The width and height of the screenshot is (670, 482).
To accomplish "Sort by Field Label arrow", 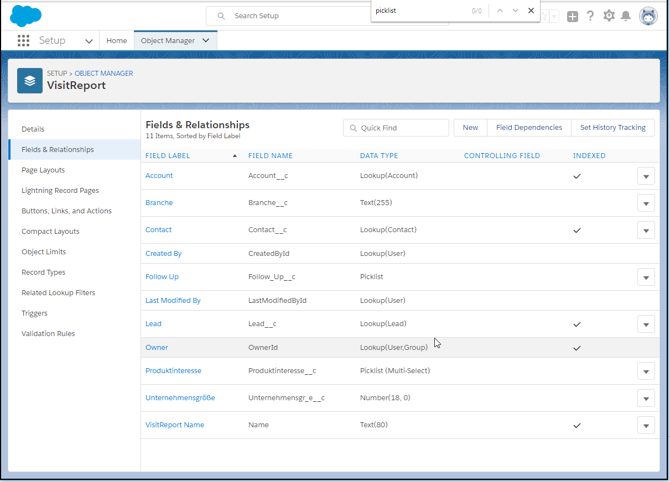I will 235,156.
